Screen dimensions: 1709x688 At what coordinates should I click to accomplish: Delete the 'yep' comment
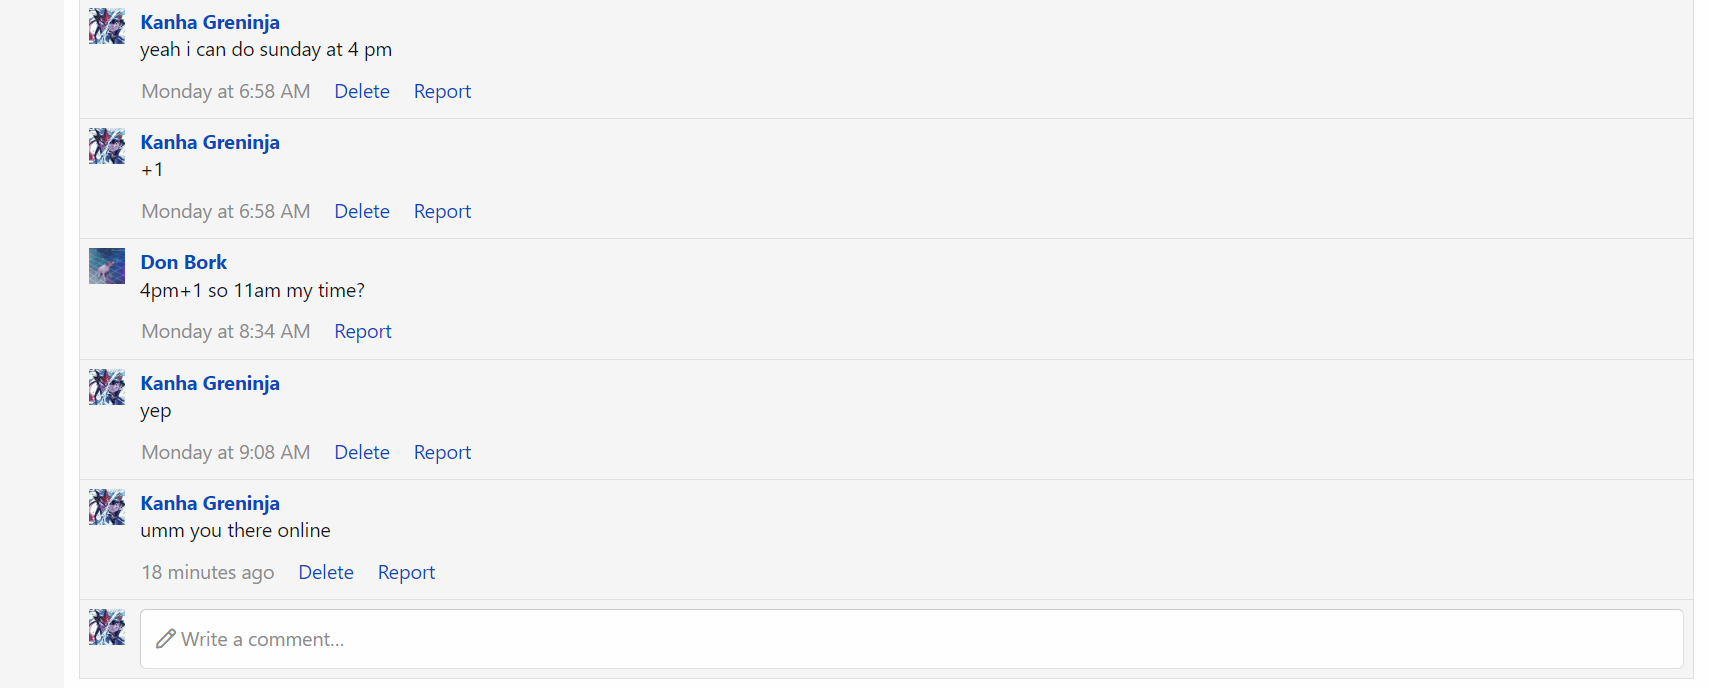coord(362,452)
